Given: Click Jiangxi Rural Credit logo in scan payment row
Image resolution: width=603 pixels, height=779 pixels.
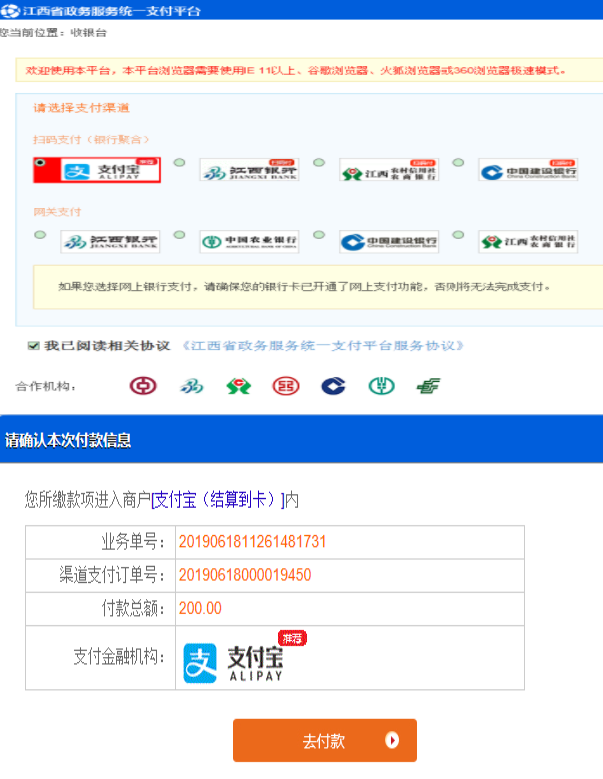Looking at the screenshot, I should coord(389,170).
